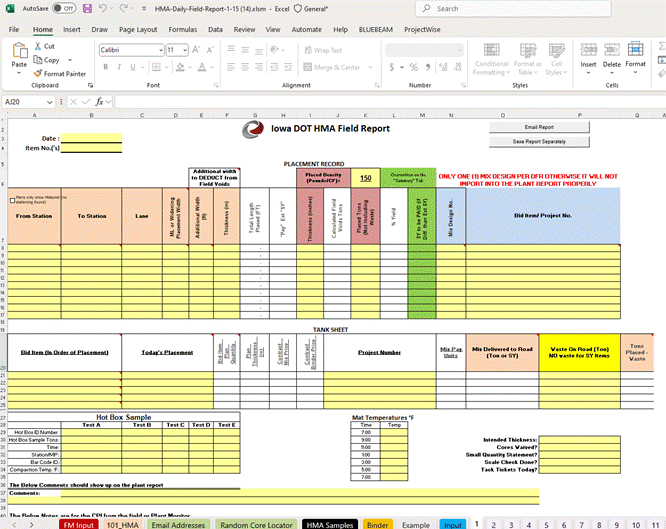The width and height of the screenshot is (666, 529).
Task: Apply the Font Color letter A
Action: coord(202,67)
